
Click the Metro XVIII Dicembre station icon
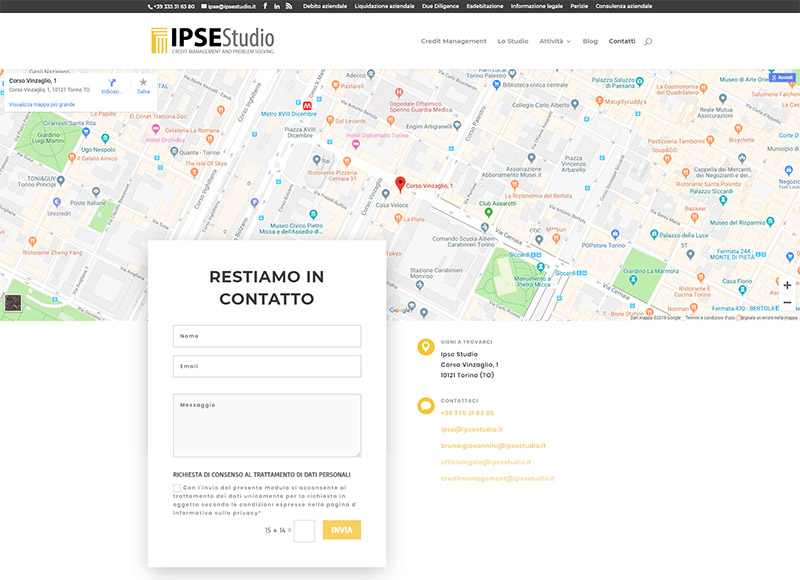tap(307, 106)
